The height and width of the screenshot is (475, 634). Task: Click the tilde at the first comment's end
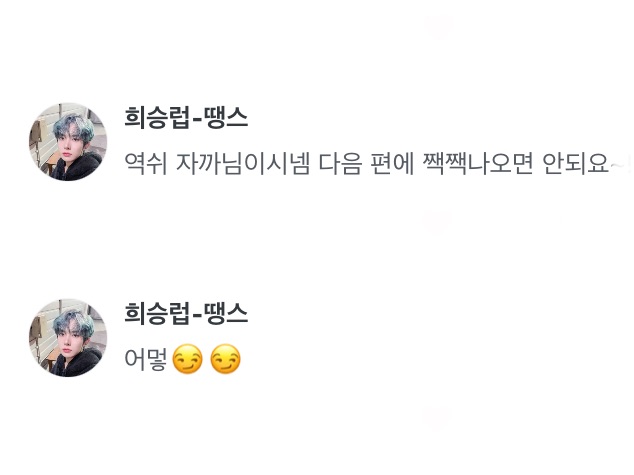(617, 166)
